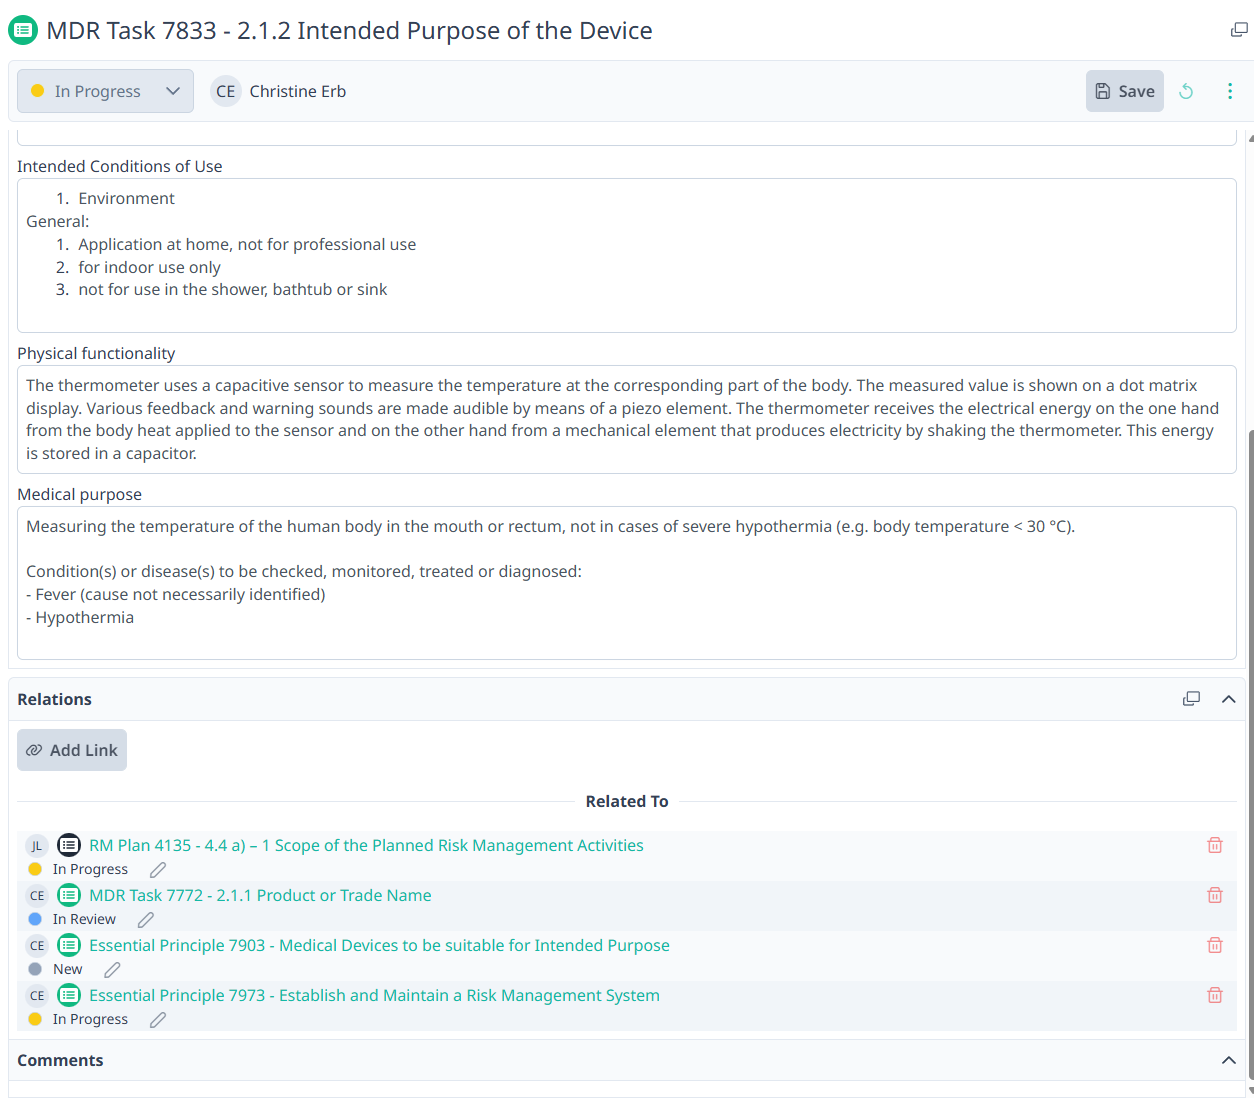Open the three-dot more options menu
1254x1110 pixels.
[x=1230, y=91]
